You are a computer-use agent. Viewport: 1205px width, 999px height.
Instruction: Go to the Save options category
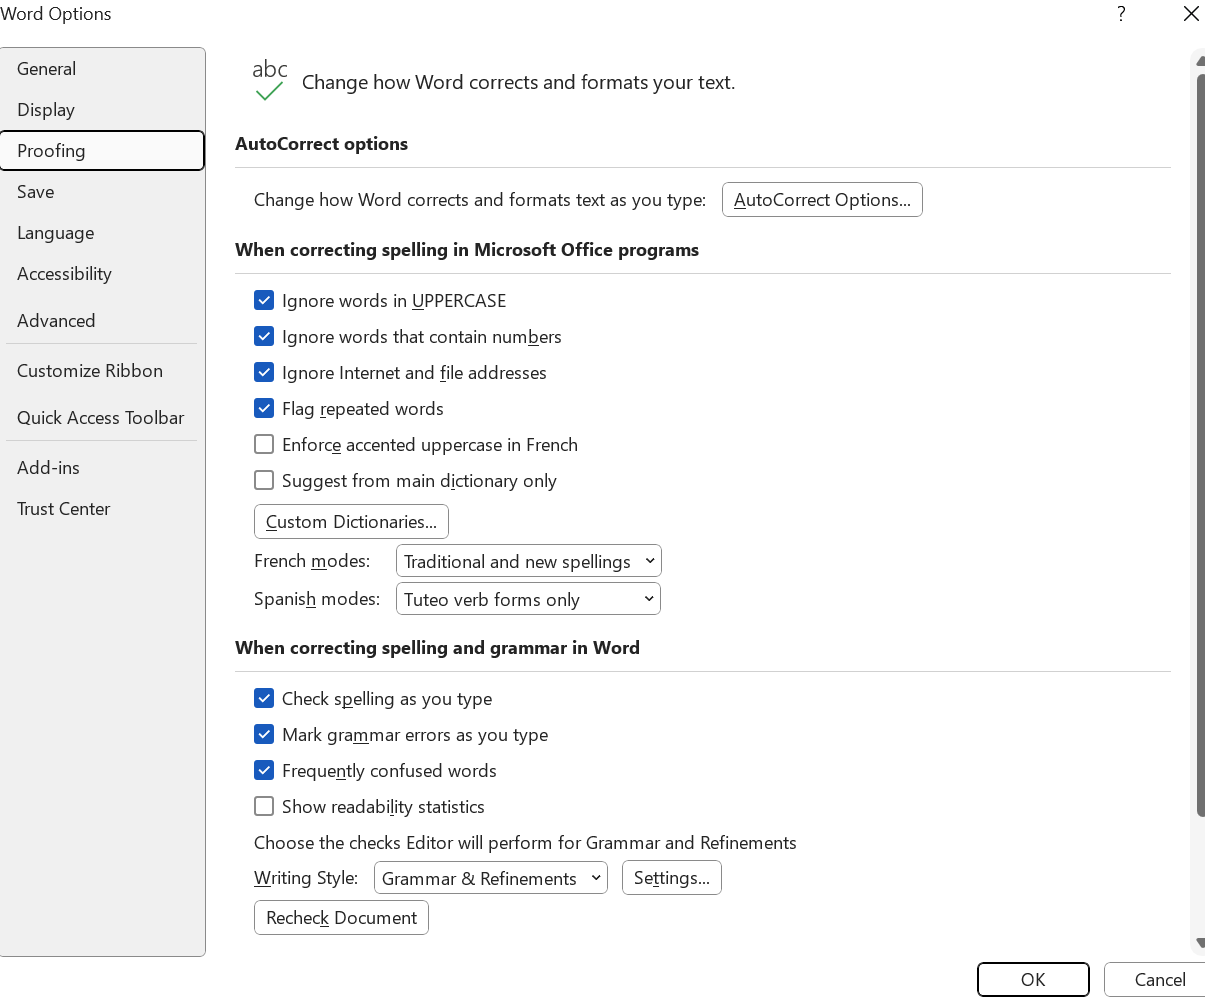[102, 192]
